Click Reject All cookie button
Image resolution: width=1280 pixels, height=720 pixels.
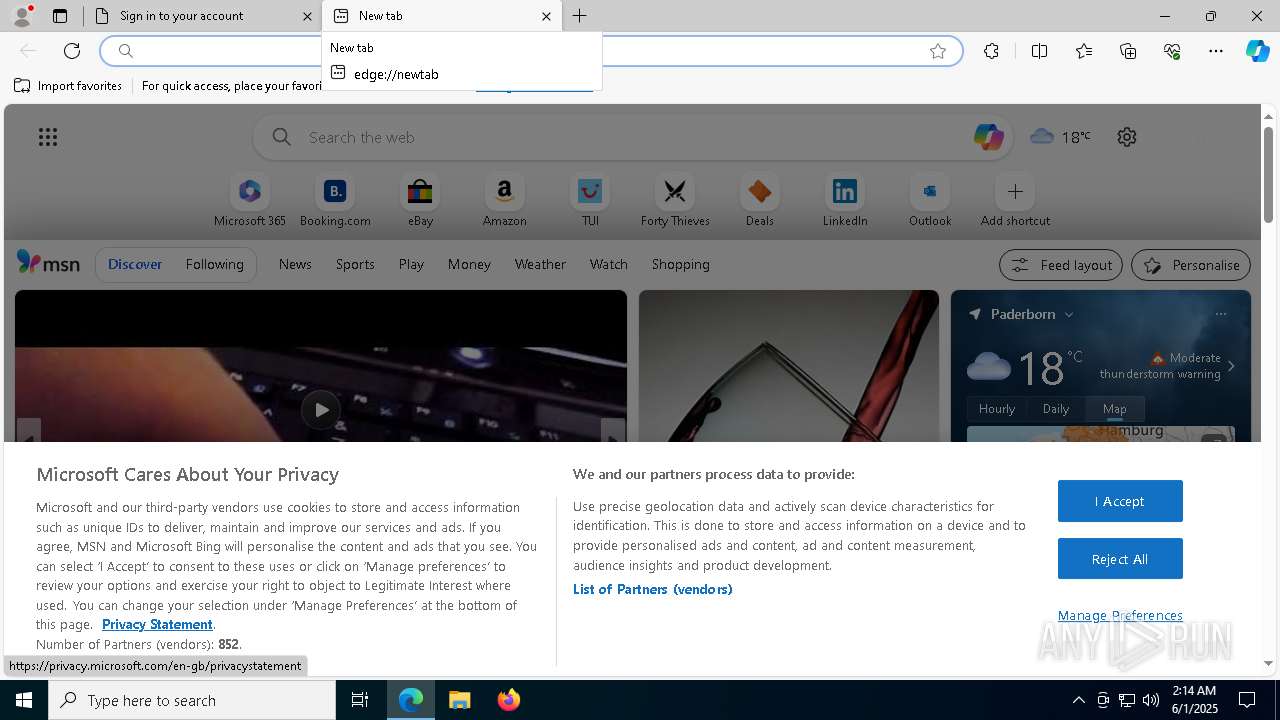[1120, 559]
